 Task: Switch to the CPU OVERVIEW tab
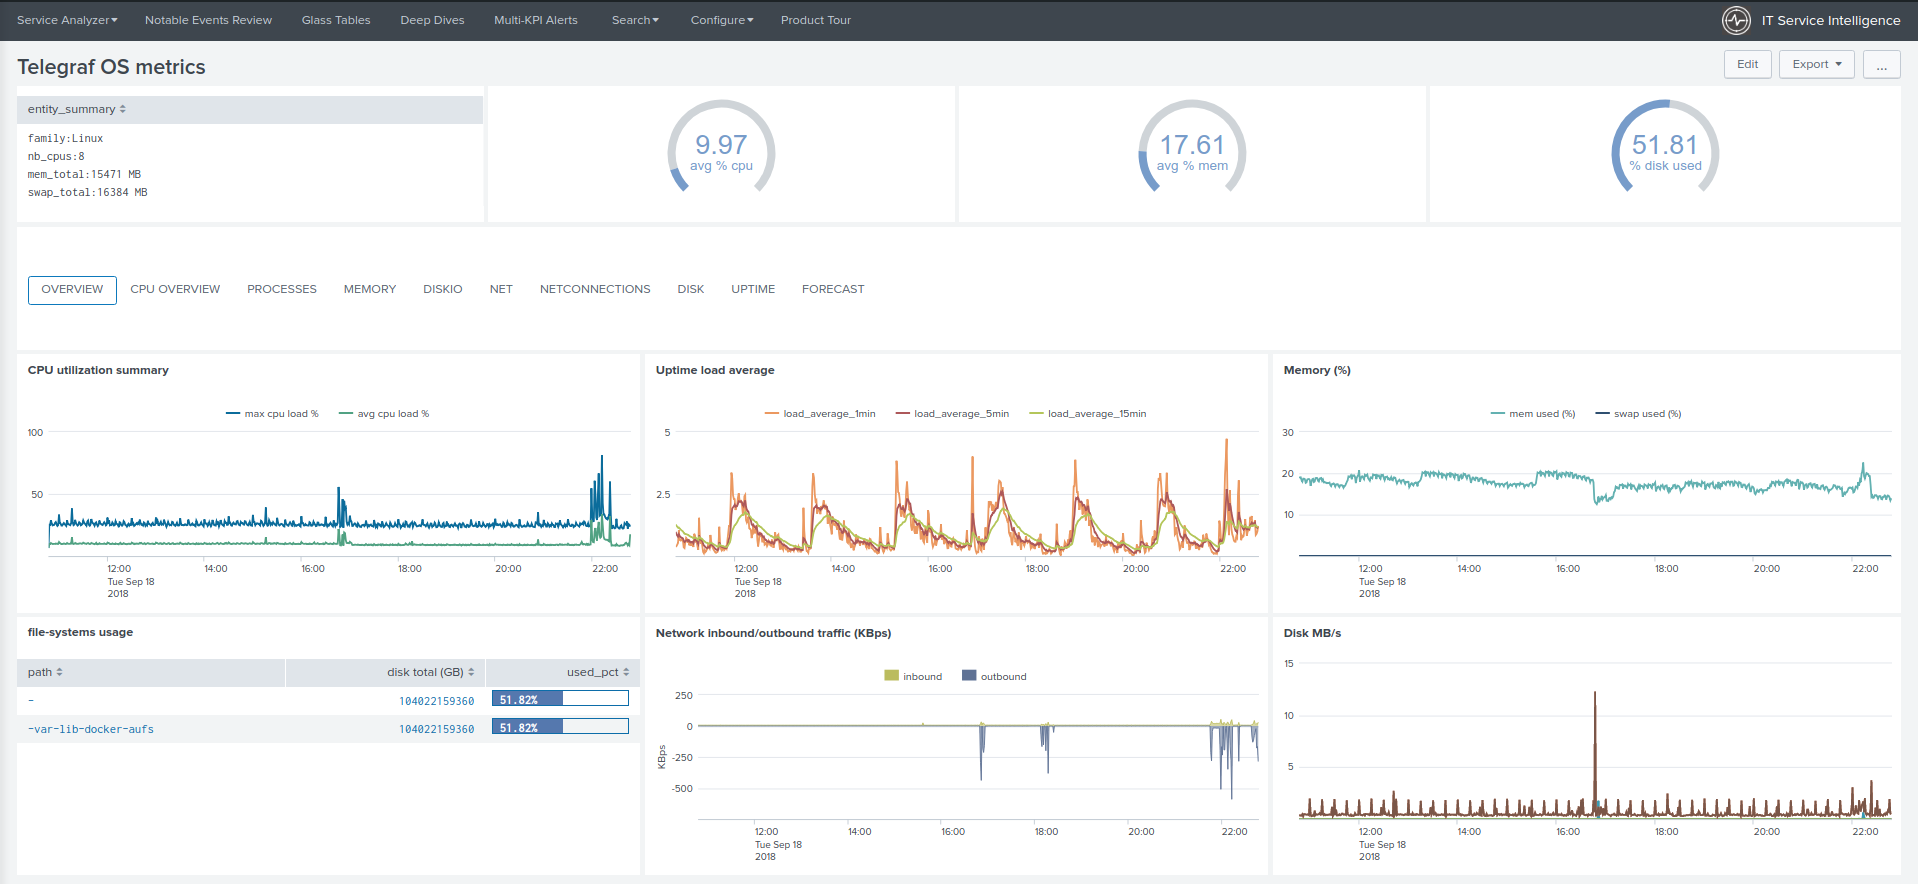(x=175, y=290)
